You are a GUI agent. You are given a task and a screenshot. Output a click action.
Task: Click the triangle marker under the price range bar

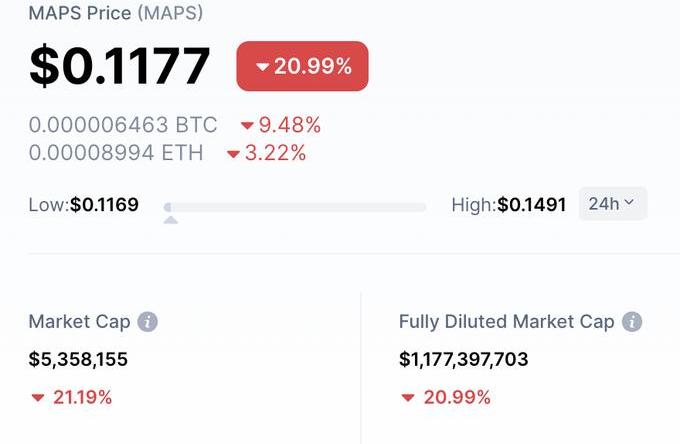point(170,219)
